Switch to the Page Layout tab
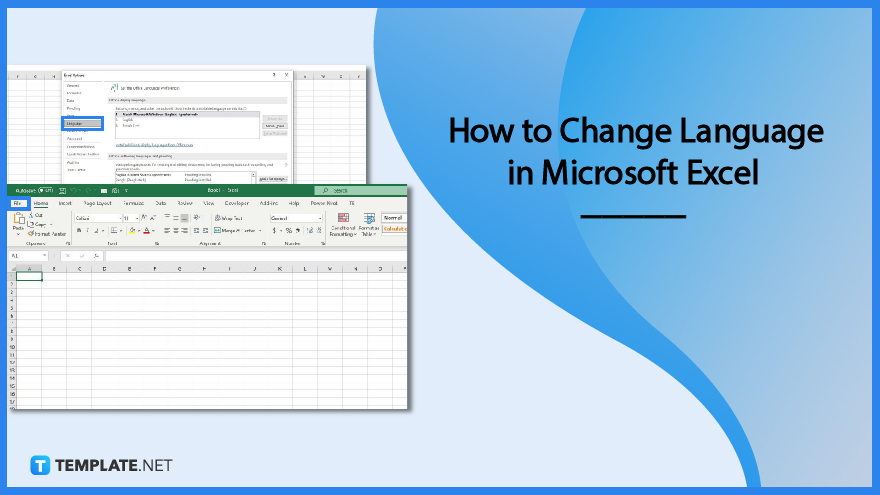The height and width of the screenshot is (495, 880). 98,203
